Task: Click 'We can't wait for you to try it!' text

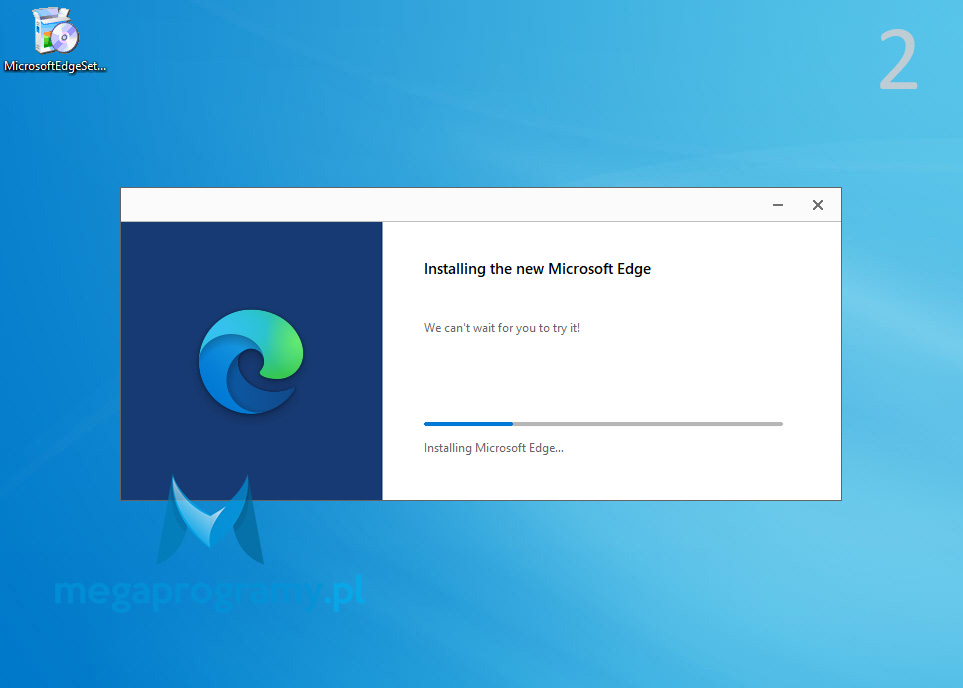Action: click(501, 328)
